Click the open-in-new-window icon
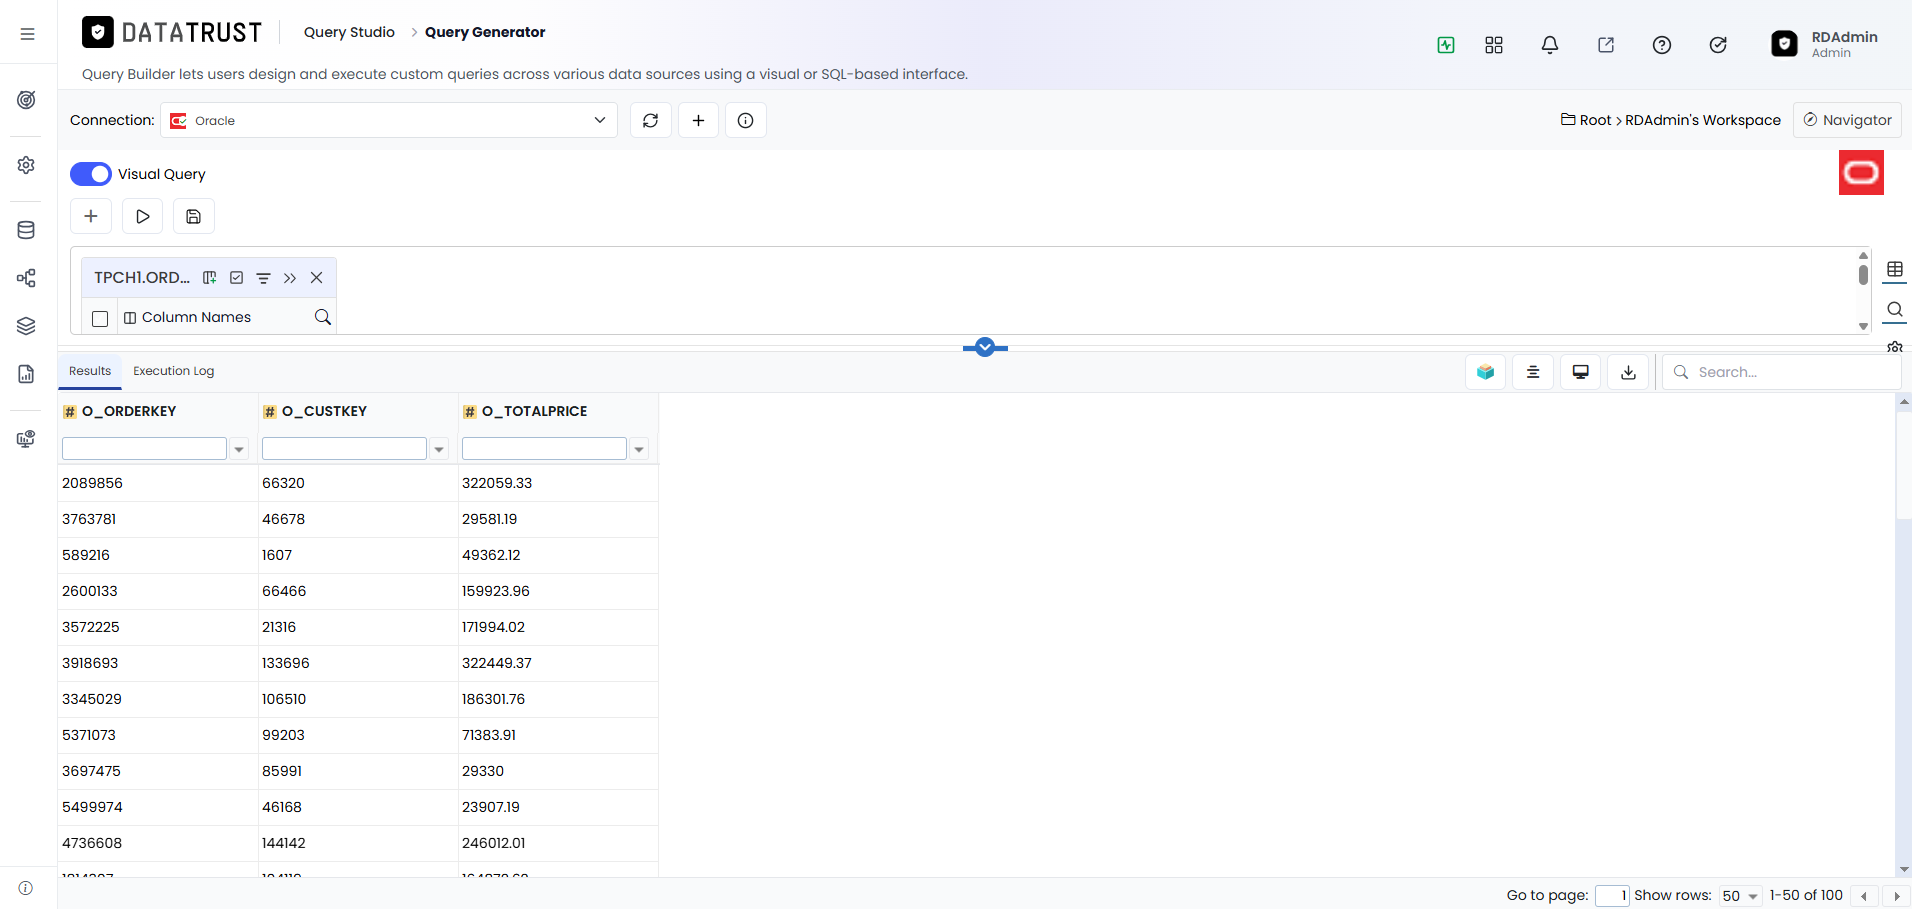This screenshot has width=1912, height=909. pyautogui.click(x=1606, y=45)
